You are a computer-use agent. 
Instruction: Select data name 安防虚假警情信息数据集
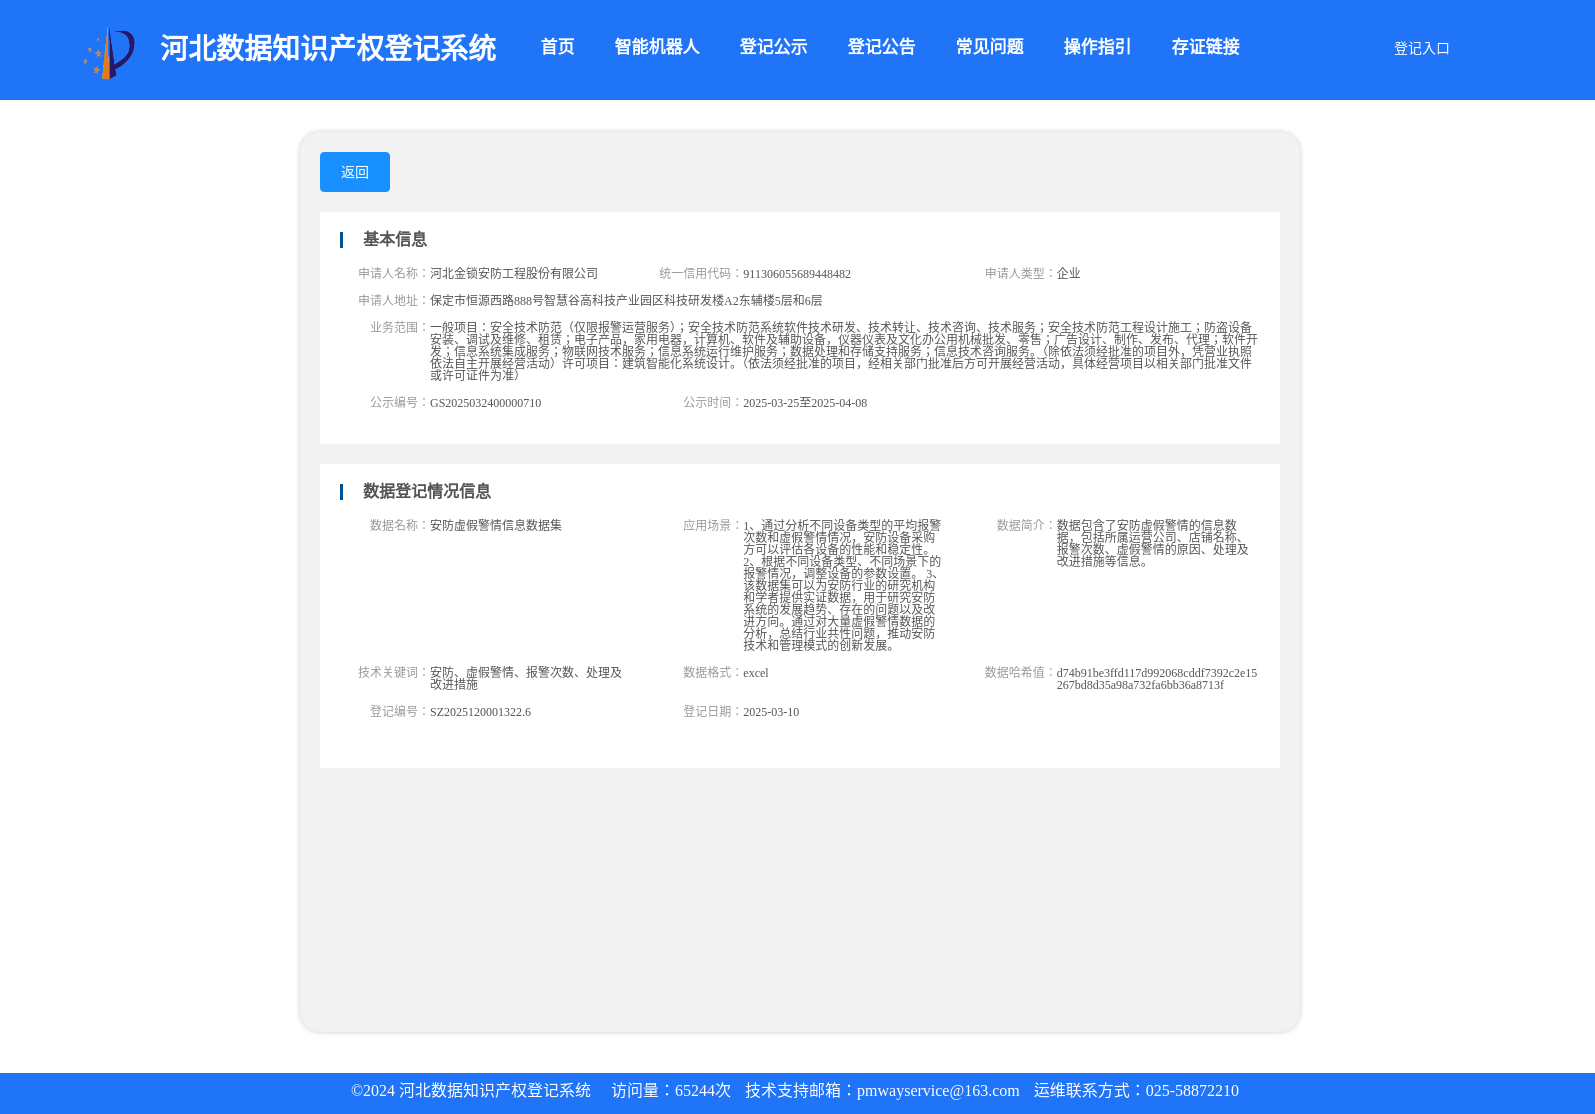click(496, 525)
